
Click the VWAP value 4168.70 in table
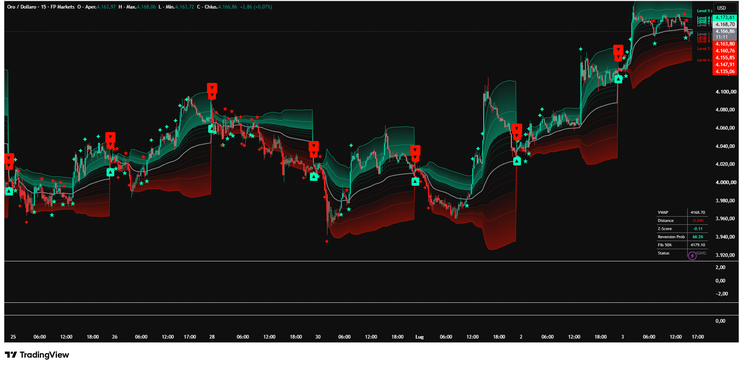coord(698,212)
